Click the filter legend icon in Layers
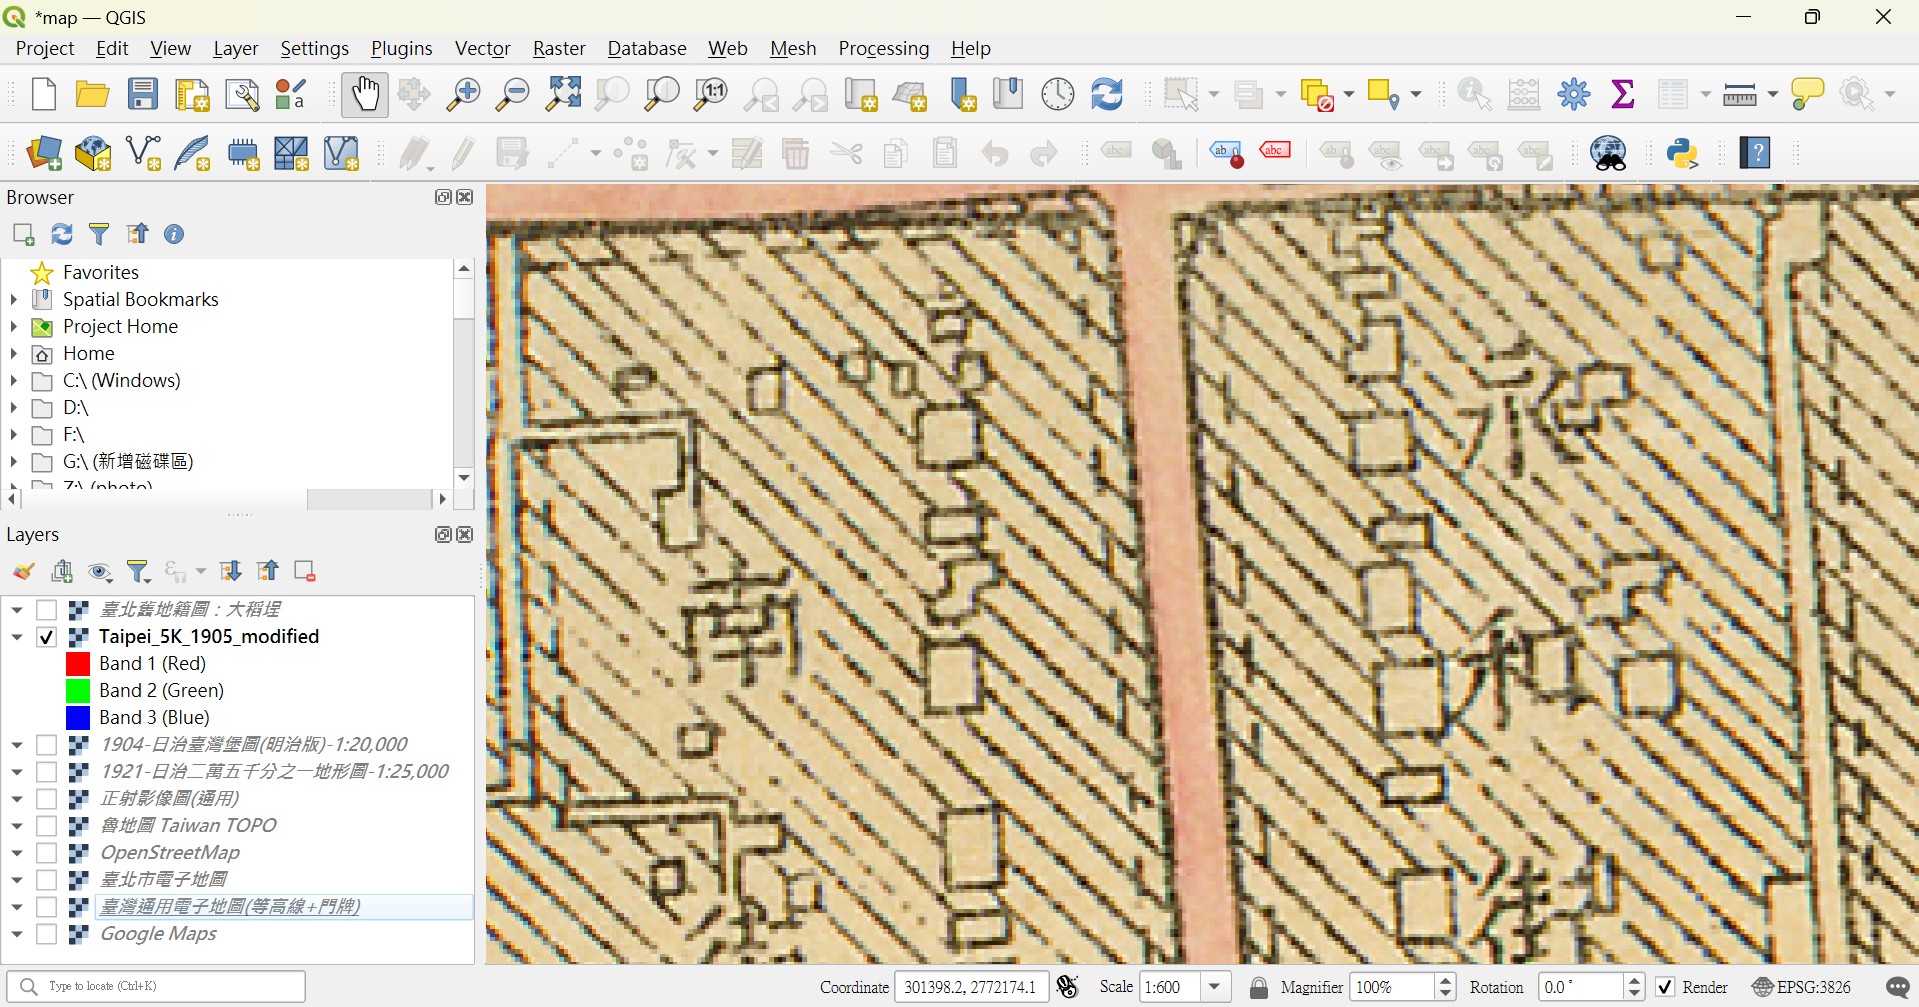This screenshot has width=1919, height=1007. 139,572
